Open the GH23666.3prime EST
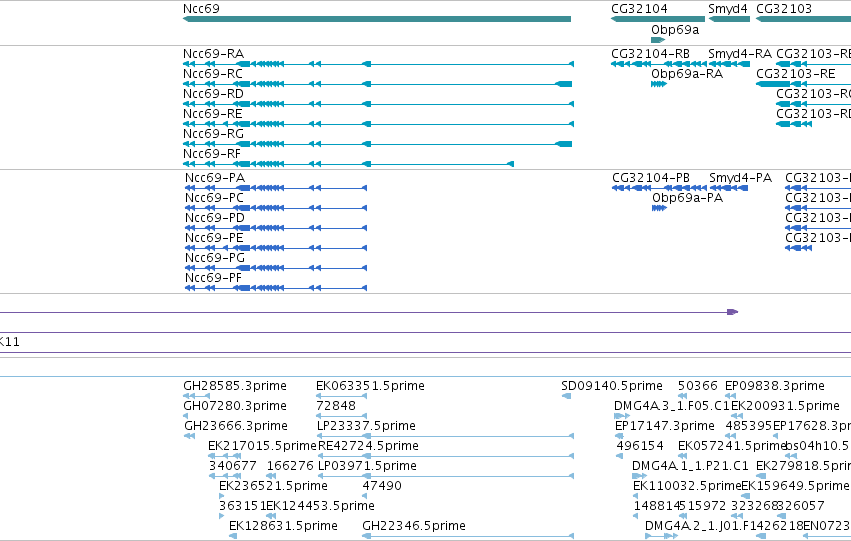 189,436
